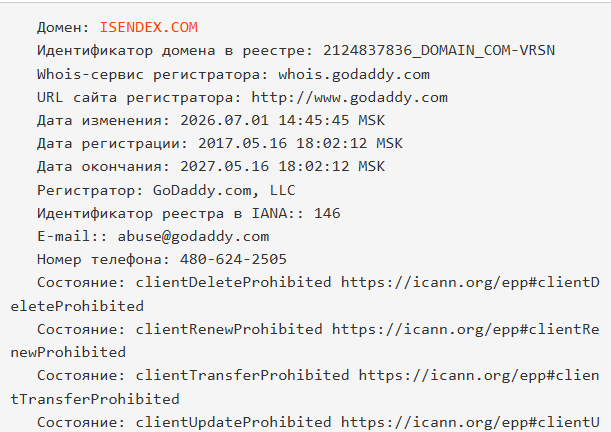Click the icann.org epp#clientRenewProhibited URL
Screen dimensions: 611x432
pos(466,329)
